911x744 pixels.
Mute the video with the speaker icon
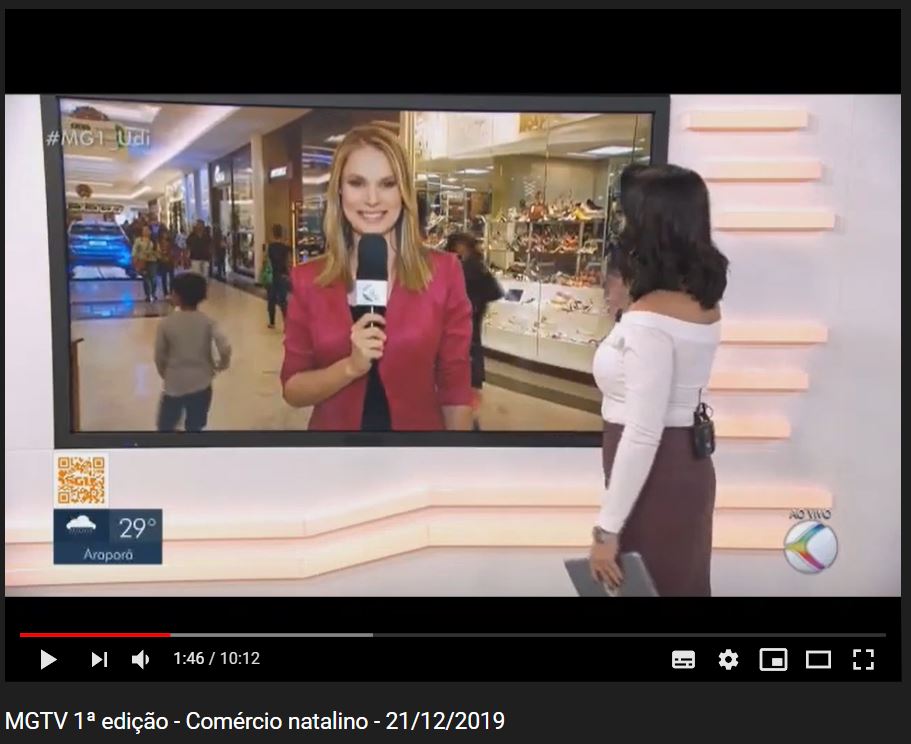[141, 659]
